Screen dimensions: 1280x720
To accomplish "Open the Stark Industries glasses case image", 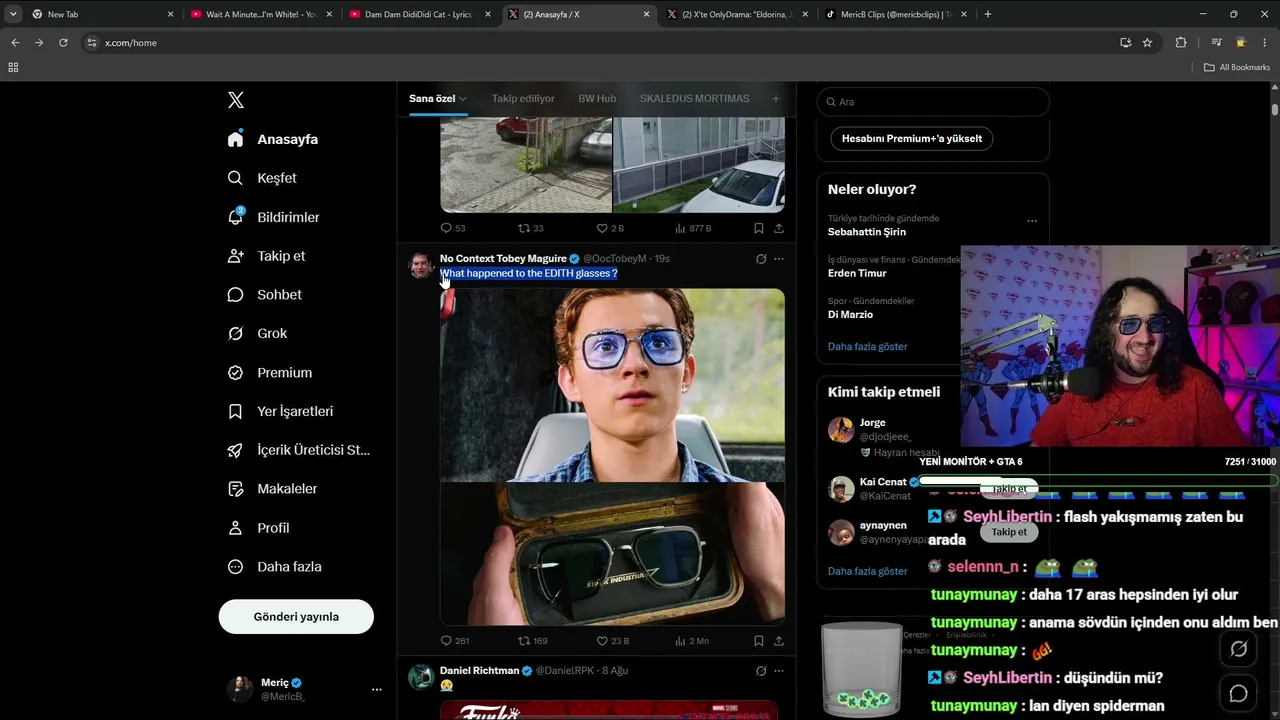I will tap(612, 554).
